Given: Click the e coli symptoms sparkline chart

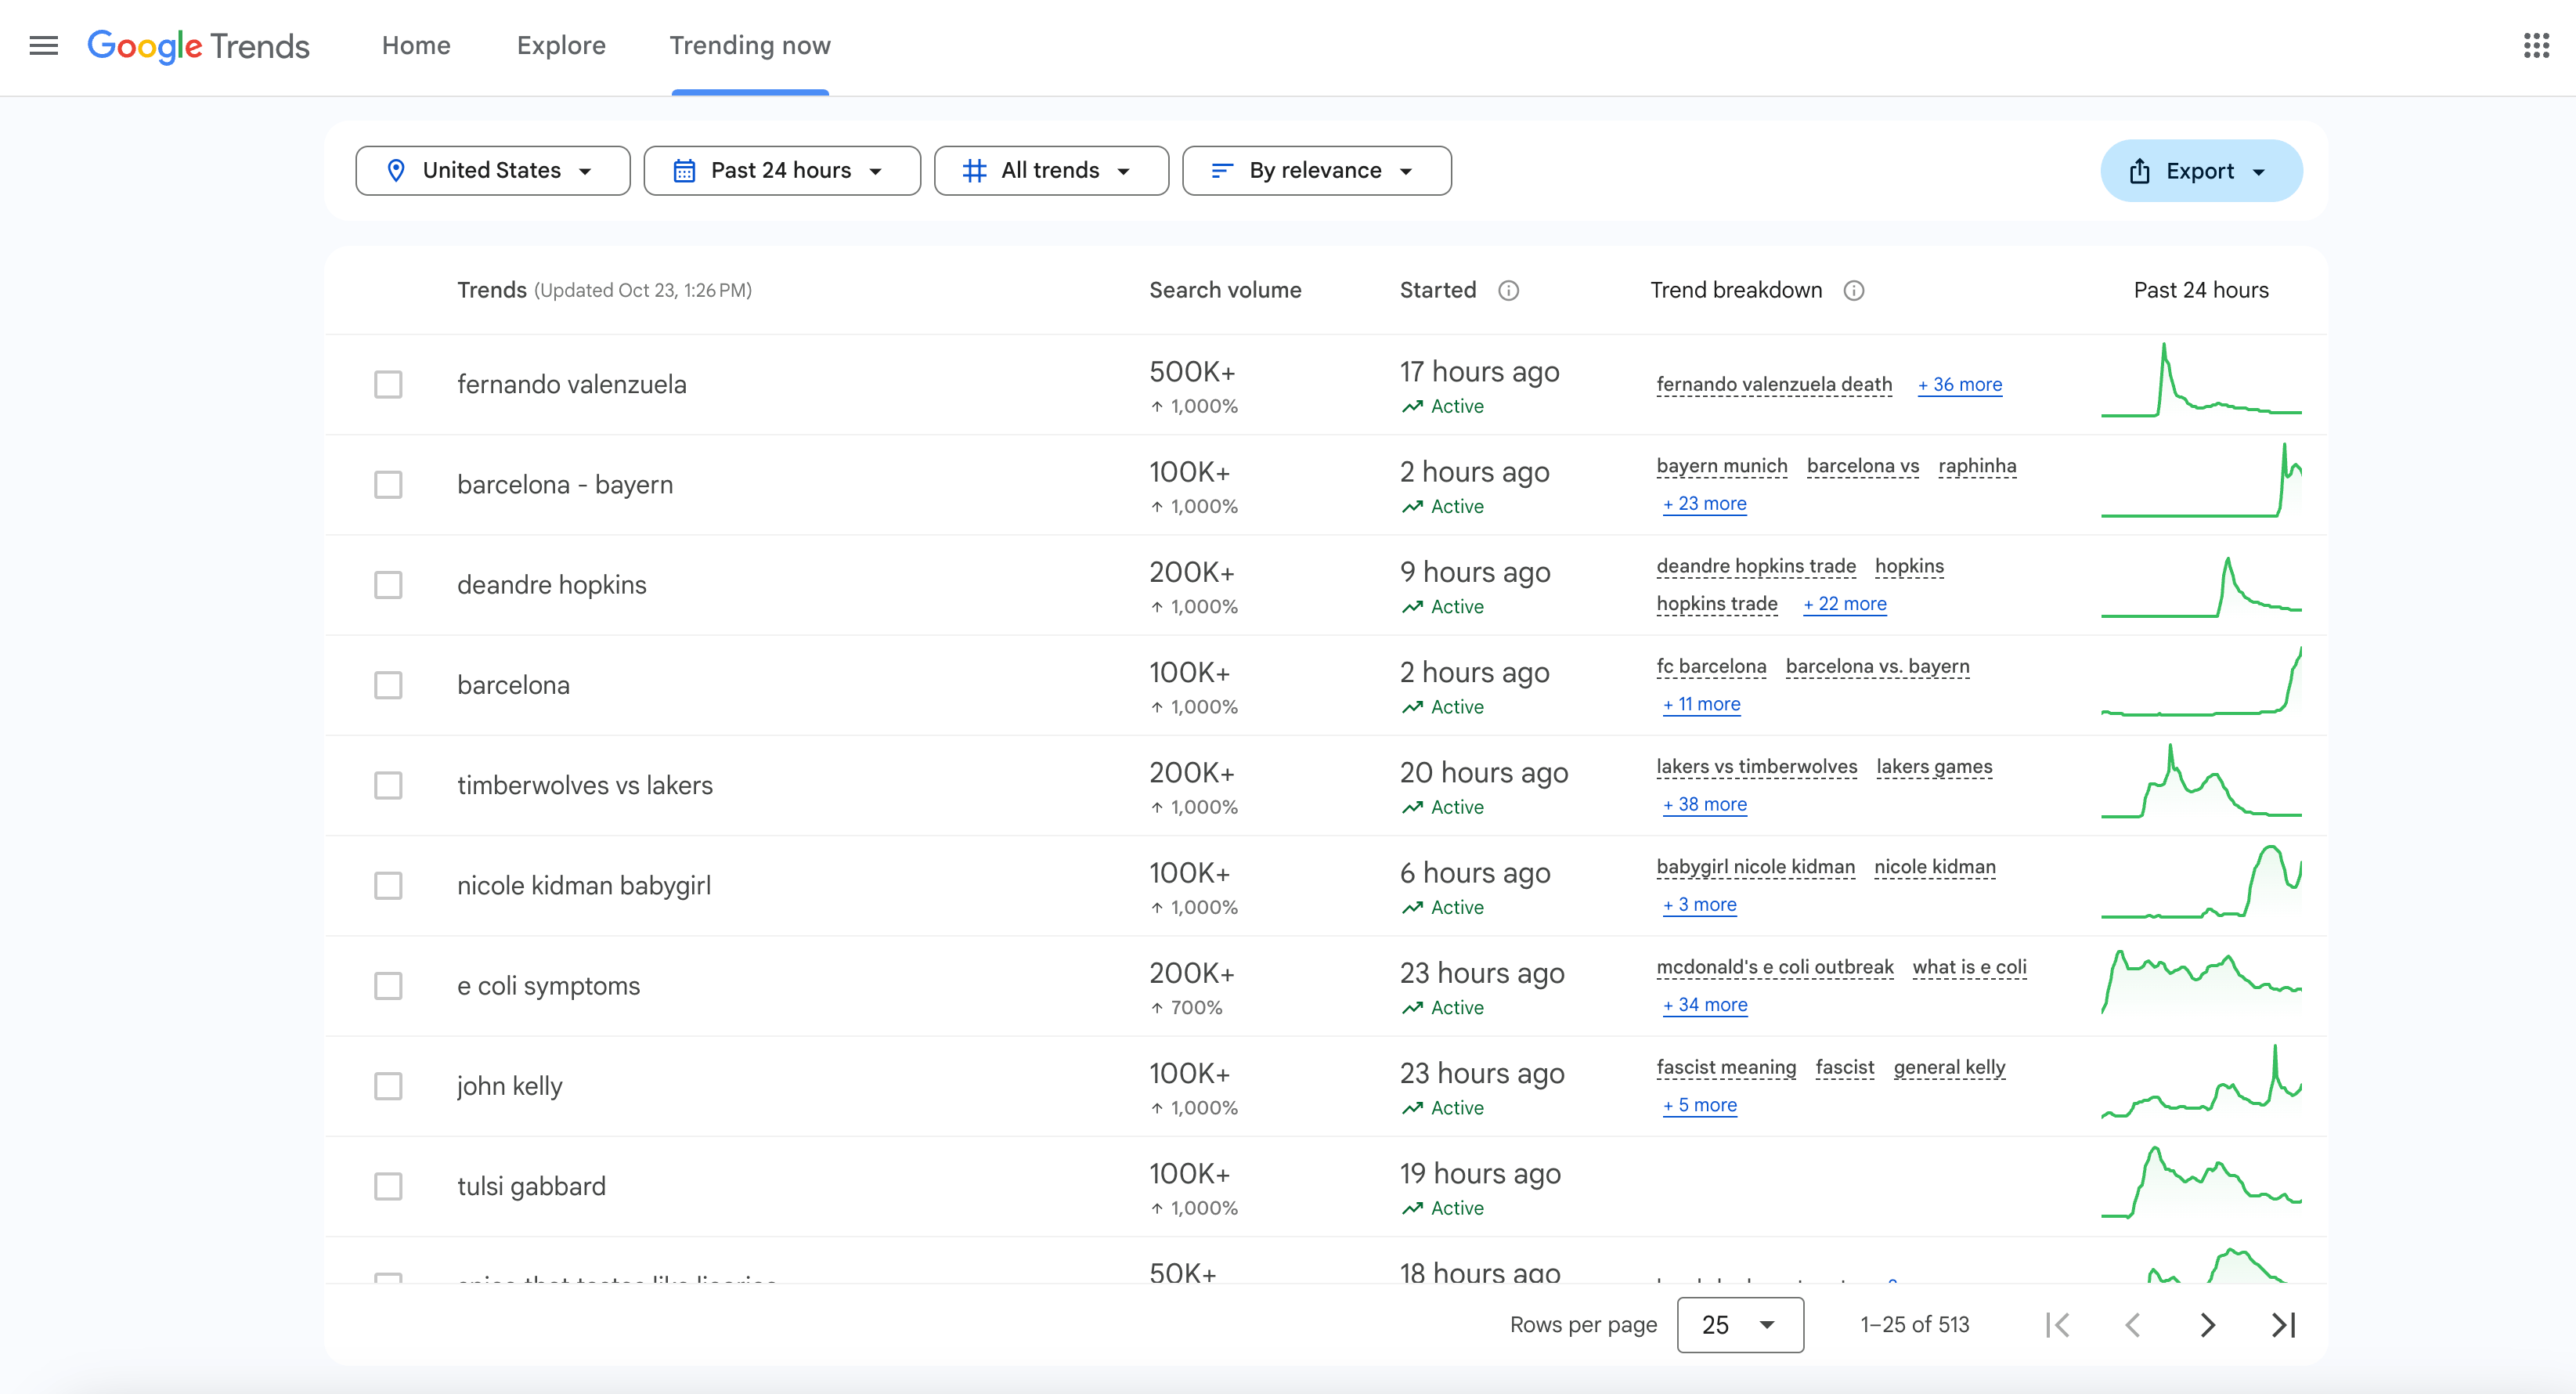Looking at the screenshot, I should (2201, 982).
